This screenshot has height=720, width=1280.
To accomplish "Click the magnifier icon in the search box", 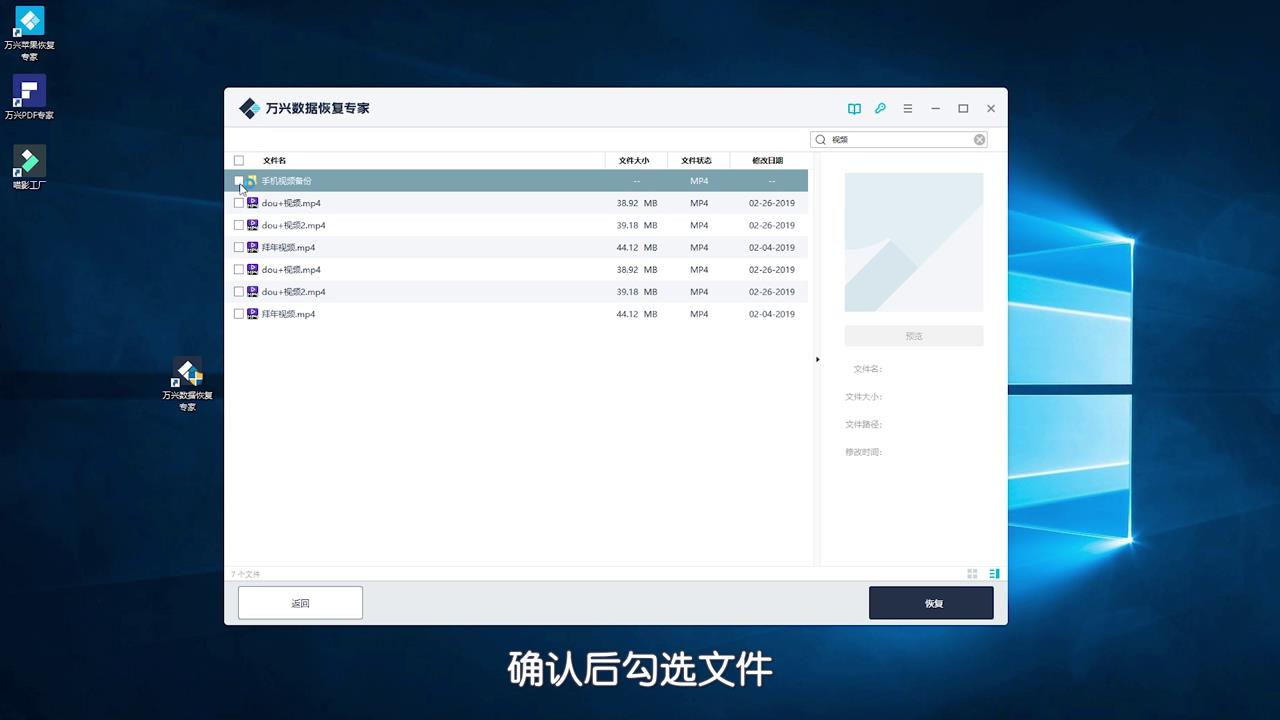I will click(820, 139).
